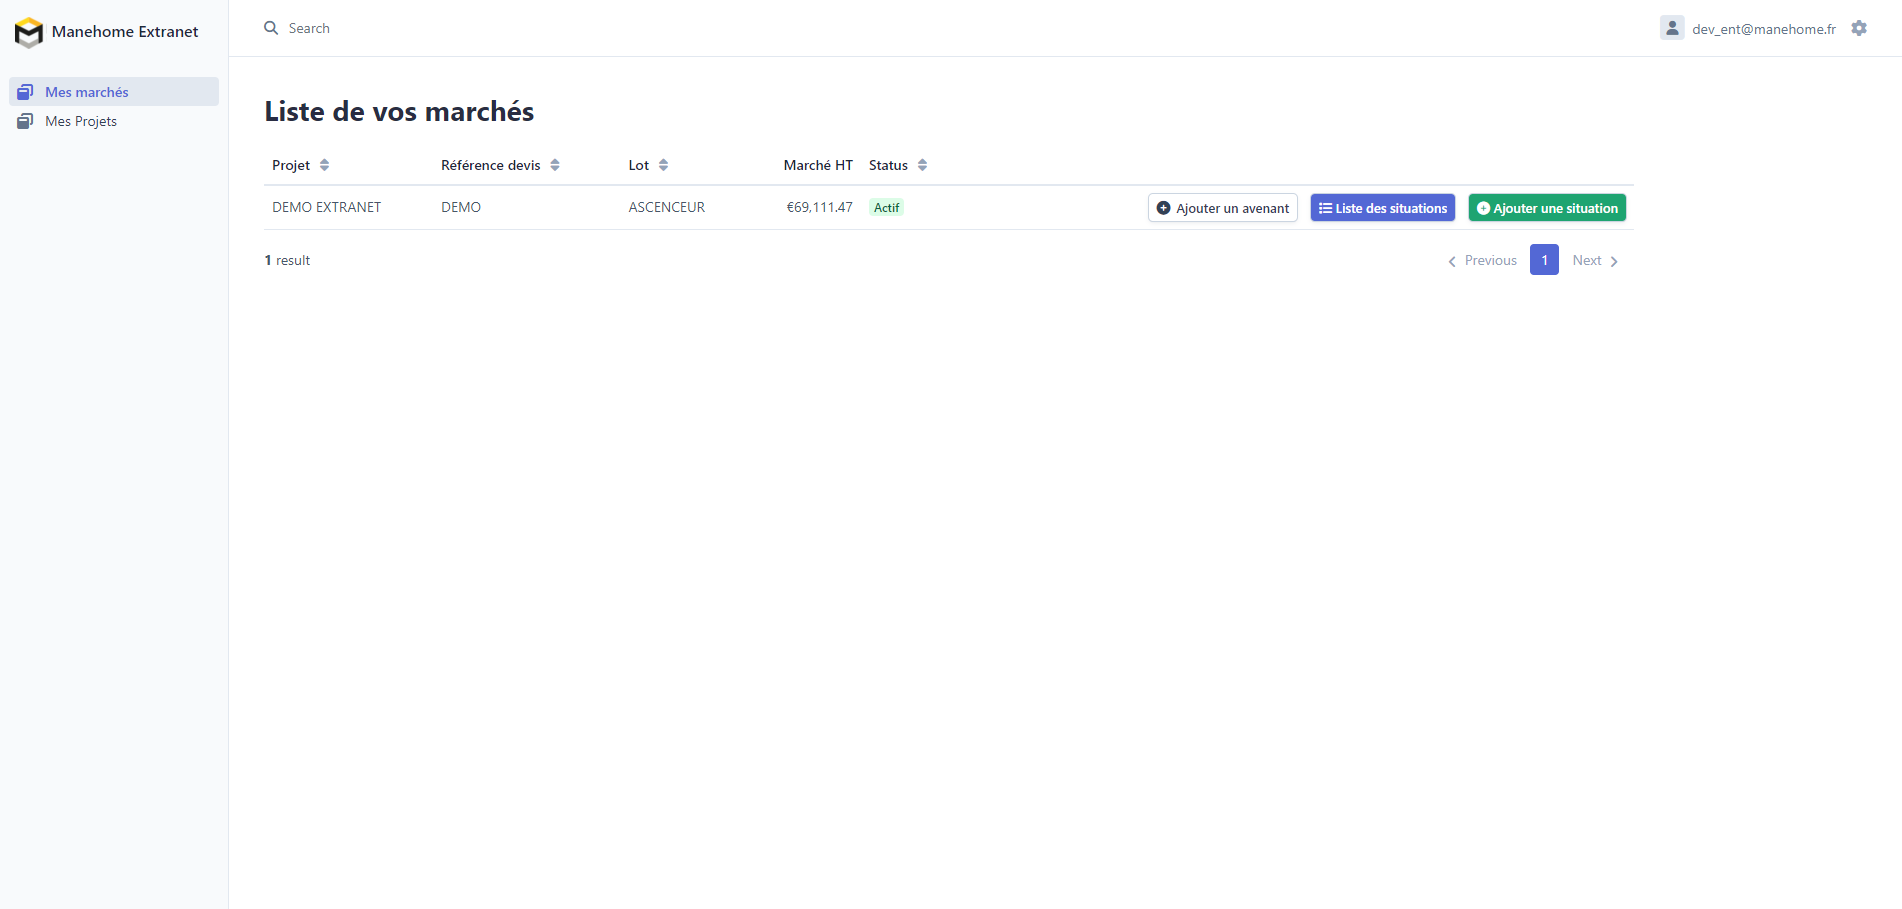
Task: Click the Manehome Extranet title
Action: [125, 32]
